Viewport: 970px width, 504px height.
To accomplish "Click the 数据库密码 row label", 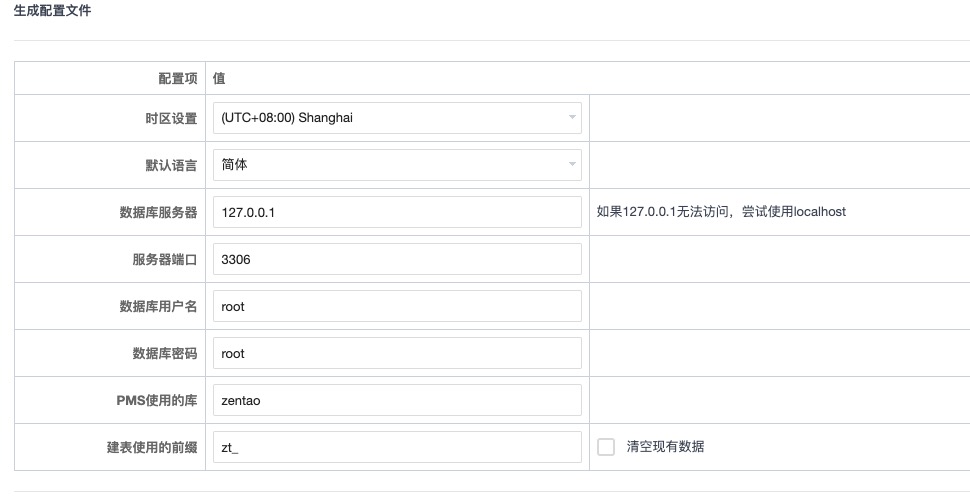I will 165,353.
